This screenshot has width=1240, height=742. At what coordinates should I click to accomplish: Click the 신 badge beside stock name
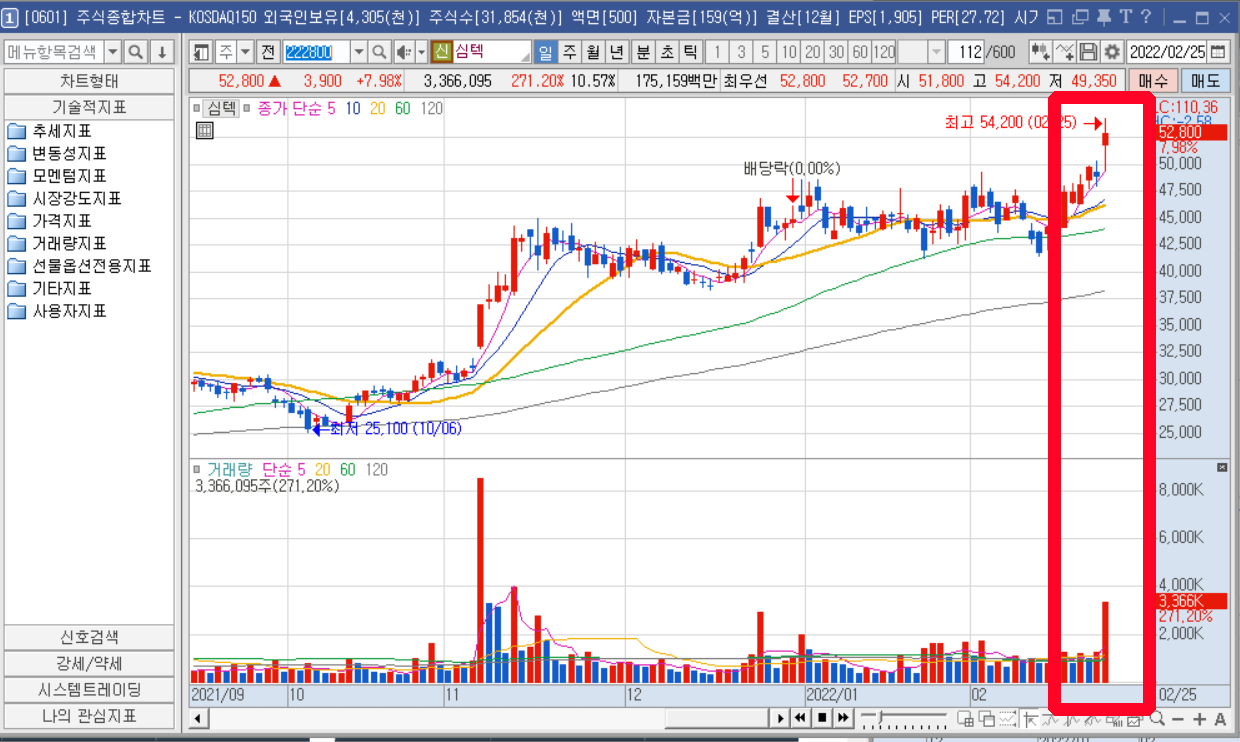(x=441, y=52)
